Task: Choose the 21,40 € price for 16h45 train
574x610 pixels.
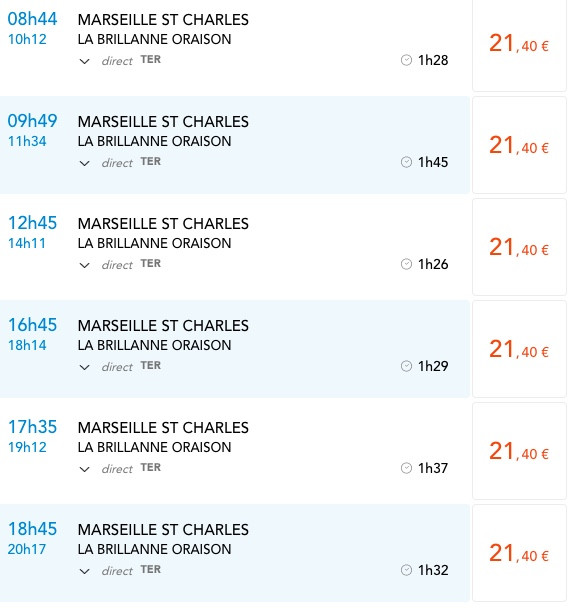Action: [519, 349]
